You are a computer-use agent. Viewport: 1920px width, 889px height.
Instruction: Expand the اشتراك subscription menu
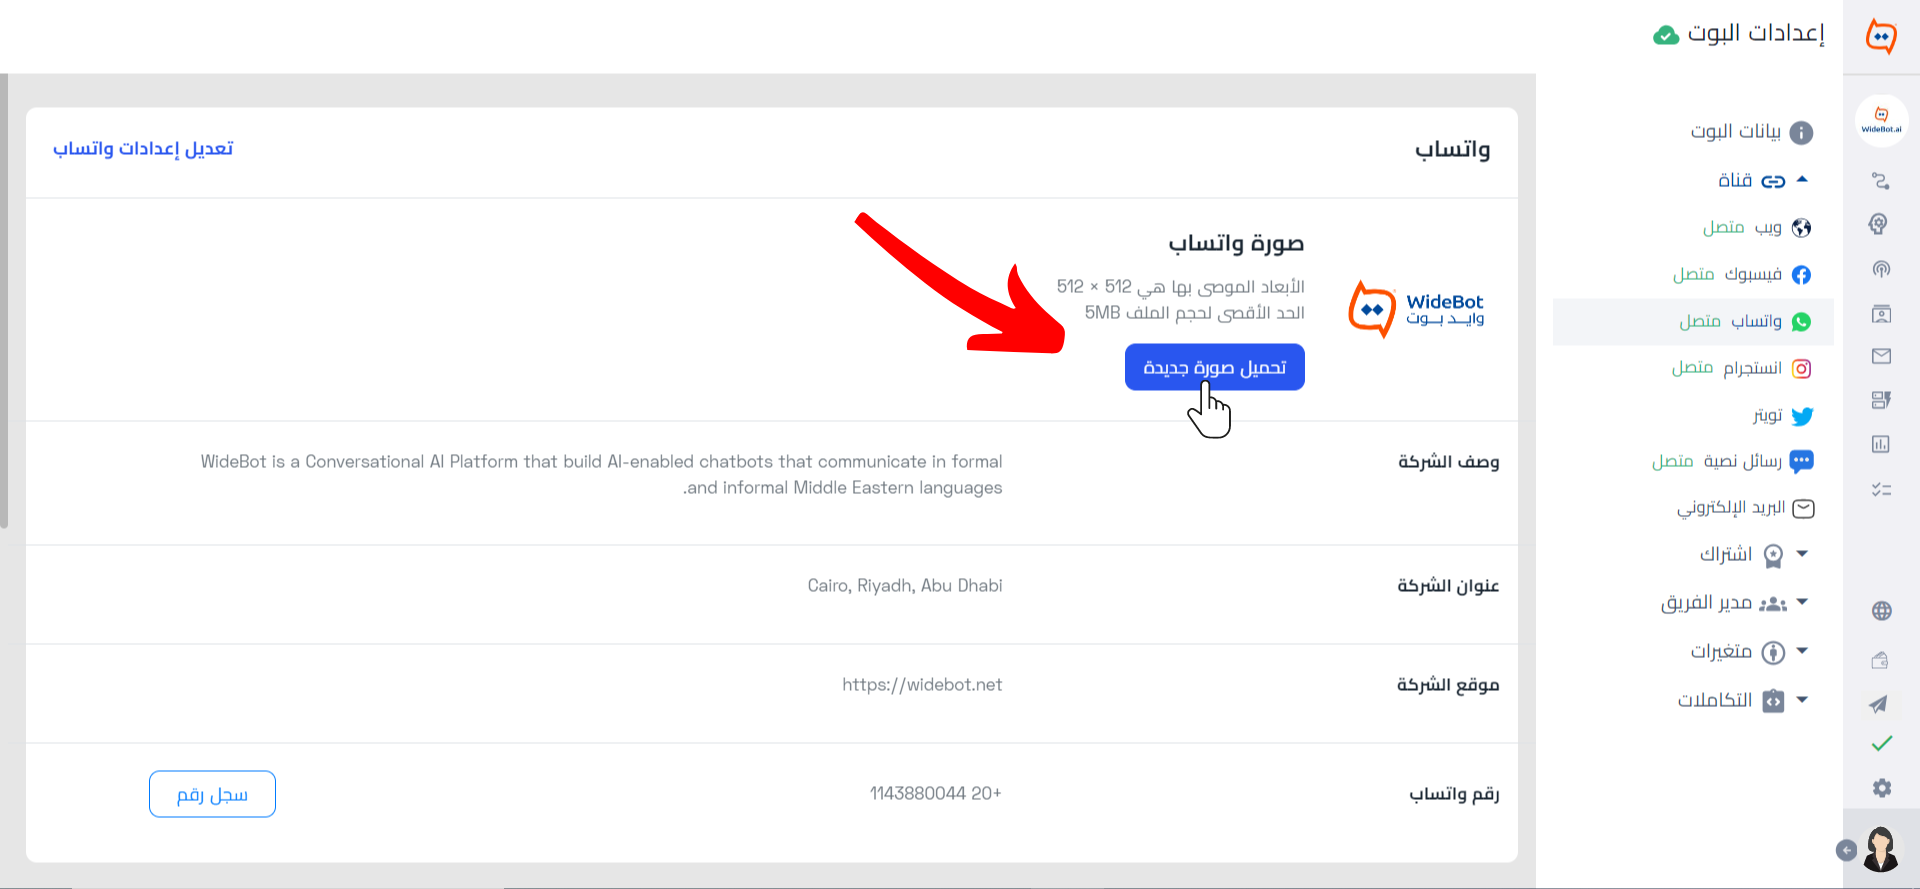1802,554
